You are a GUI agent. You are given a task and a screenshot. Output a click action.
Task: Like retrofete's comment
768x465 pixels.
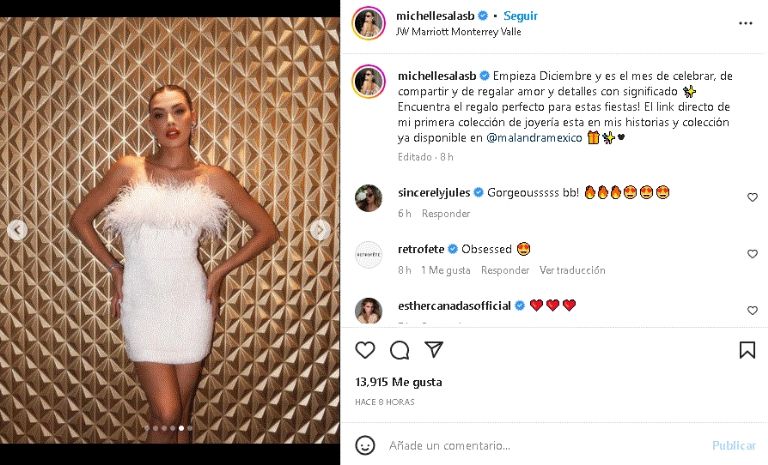(752, 255)
